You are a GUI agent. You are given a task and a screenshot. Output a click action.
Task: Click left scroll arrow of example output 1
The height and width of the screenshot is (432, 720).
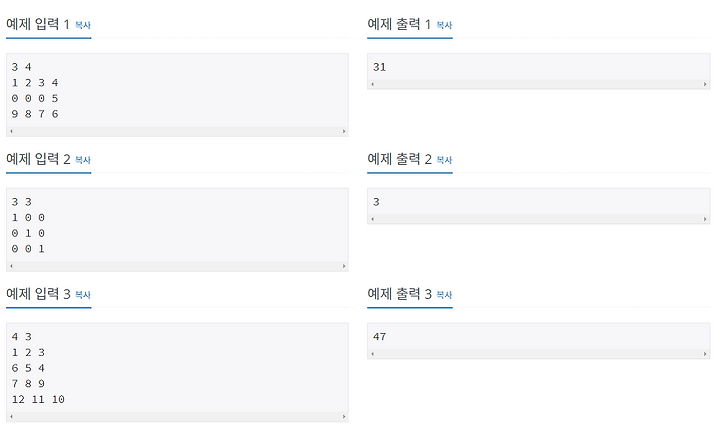pyautogui.click(x=372, y=84)
